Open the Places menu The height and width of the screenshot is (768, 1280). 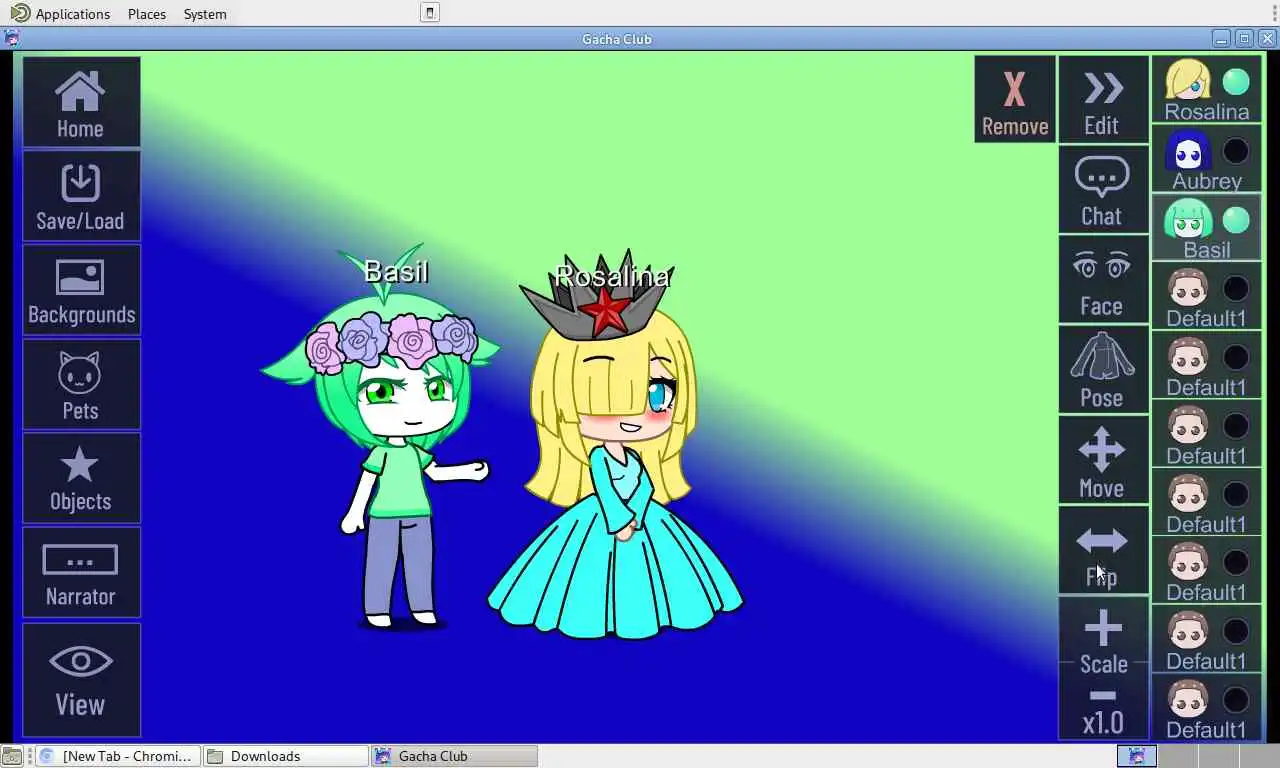147,14
